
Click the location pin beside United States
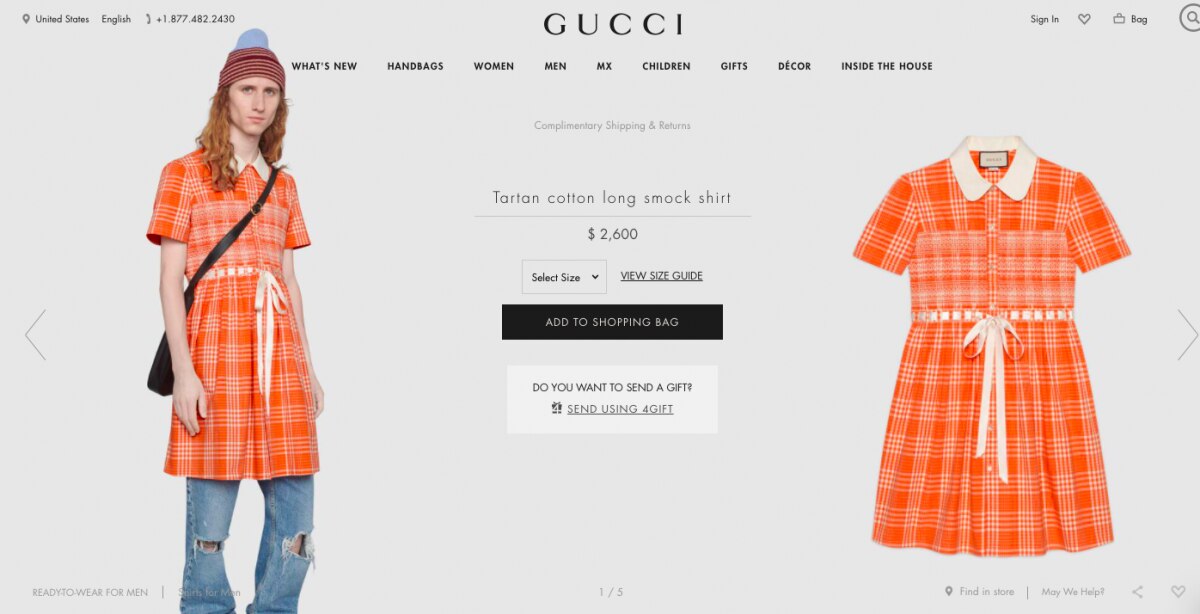tap(26, 19)
